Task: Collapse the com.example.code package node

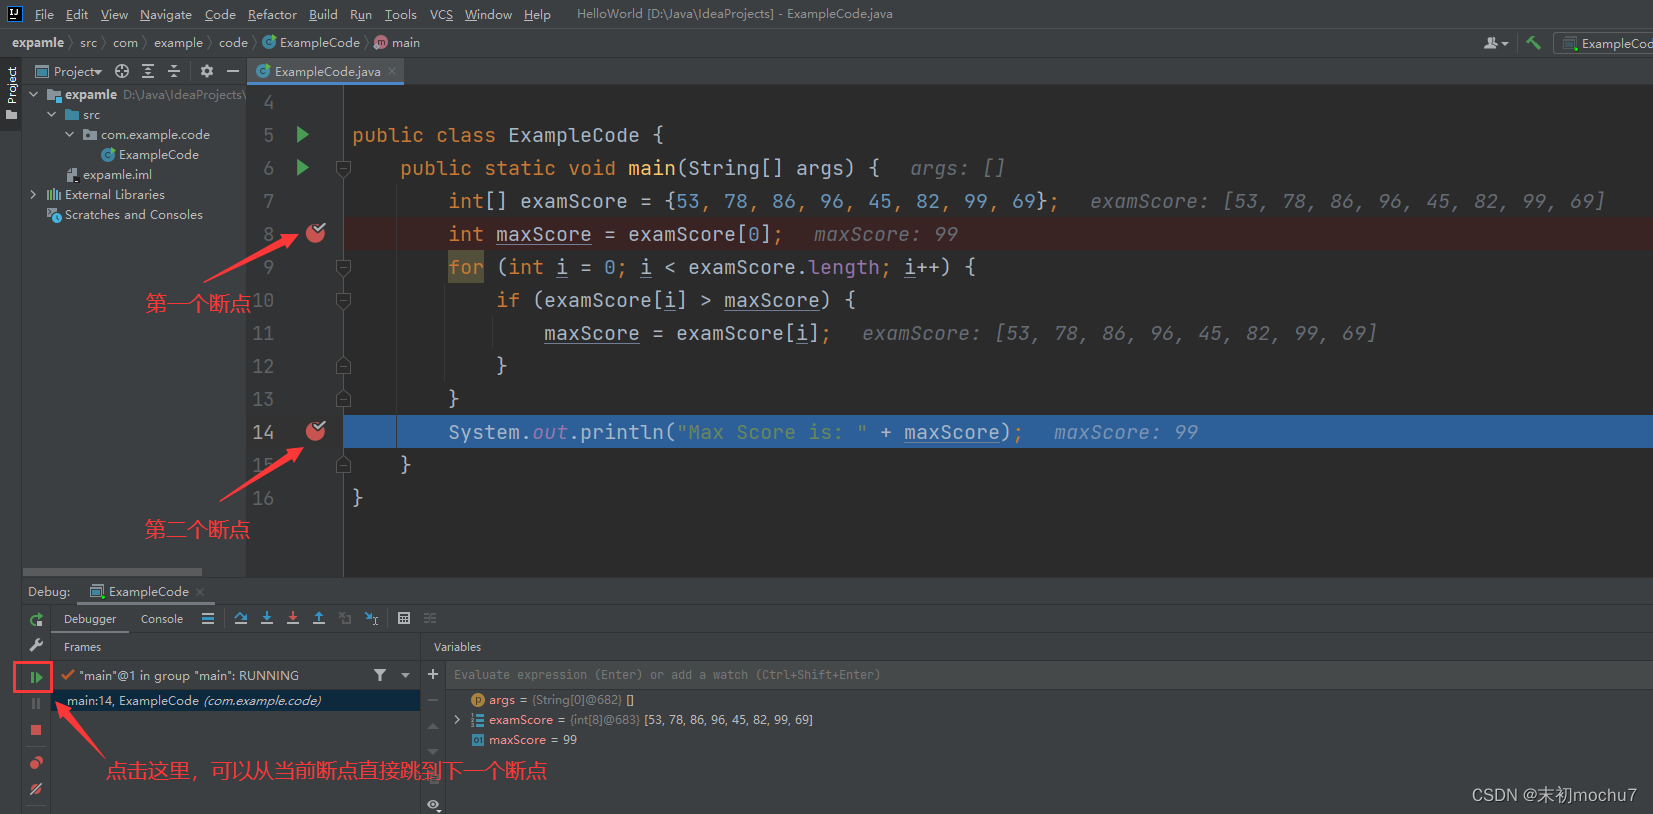Action: pyautogui.click(x=70, y=134)
